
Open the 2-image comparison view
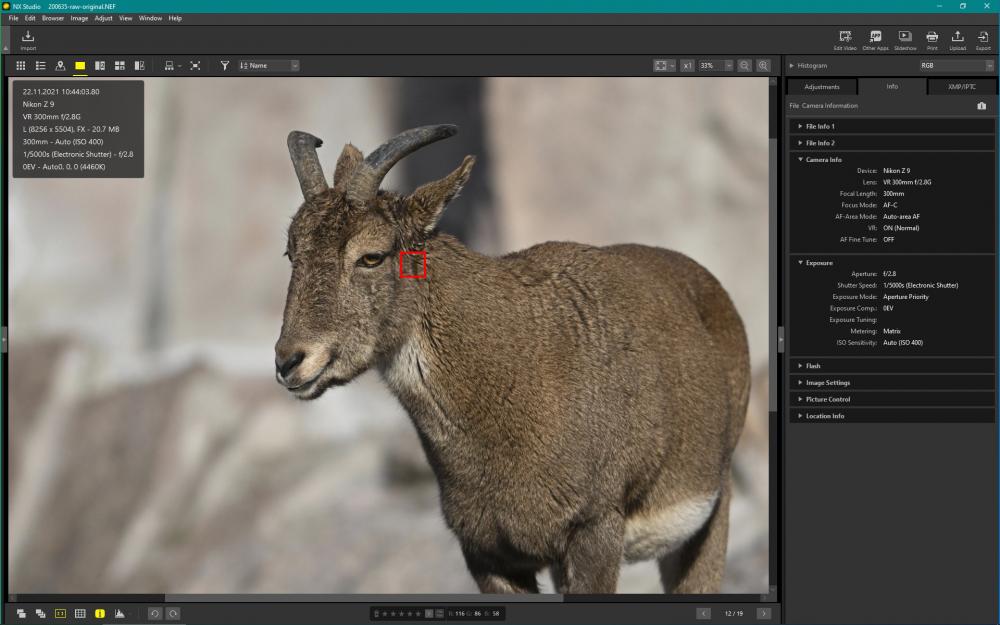click(x=99, y=66)
